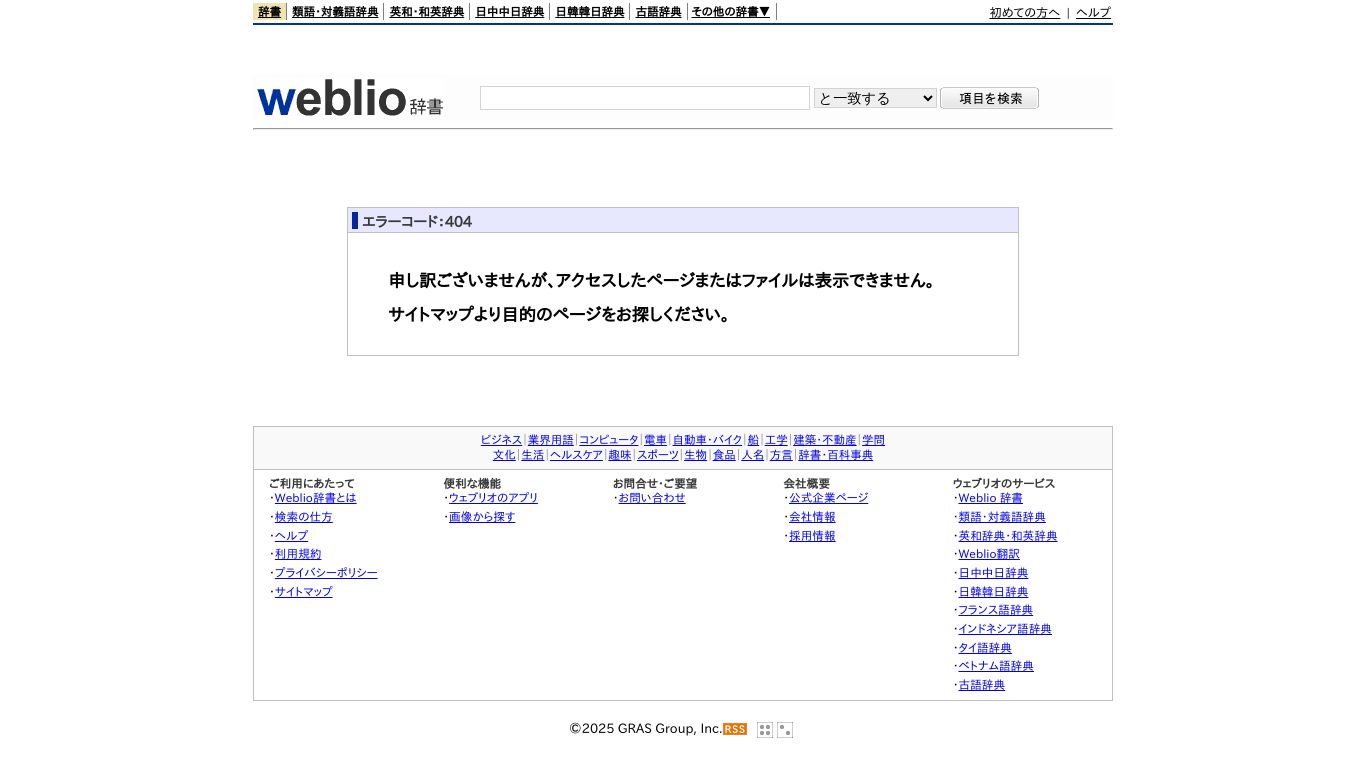Open 利用規約 link
This screenshot has height=768, width=1366.
click(x=298, y=554)
